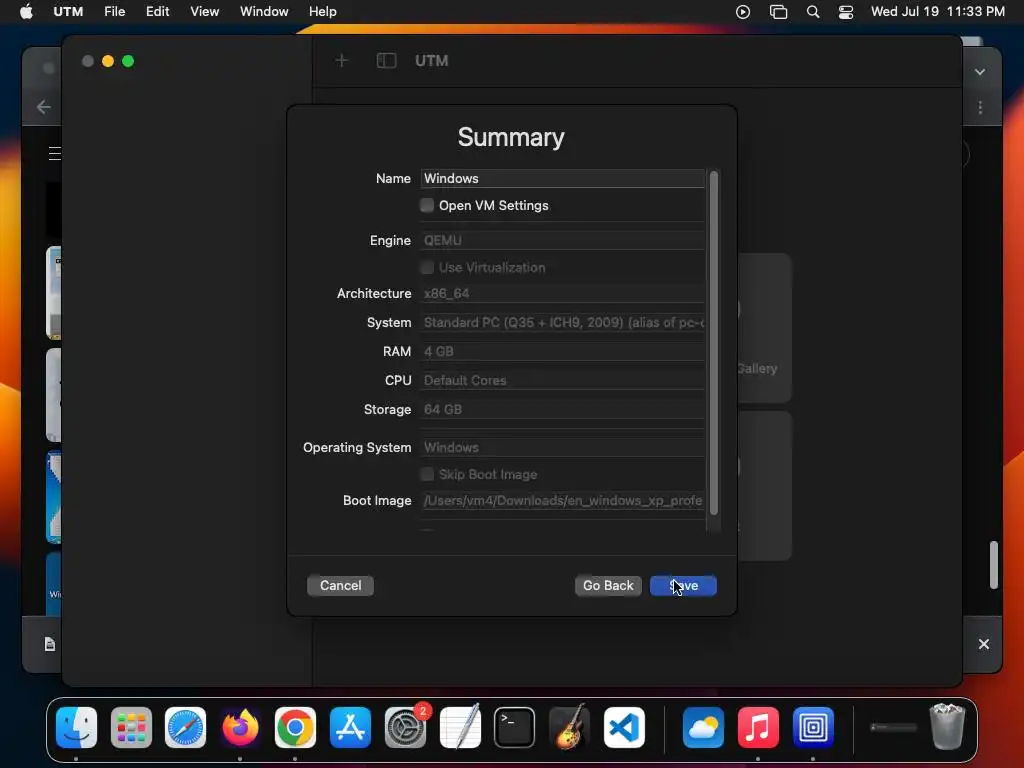The width and height of the screenshot is (1024, 768).
Task: Click the Go Back button
Action: coord(608,585)
